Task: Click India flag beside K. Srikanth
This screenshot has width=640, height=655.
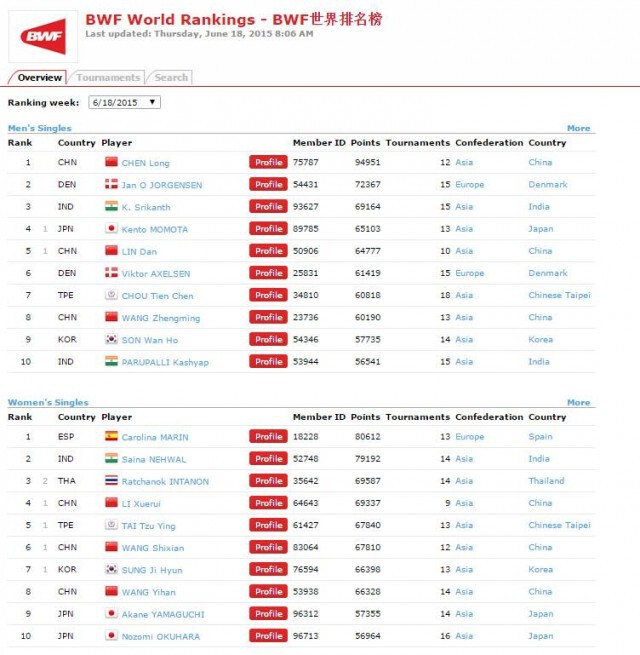Action: click(111, 206)
